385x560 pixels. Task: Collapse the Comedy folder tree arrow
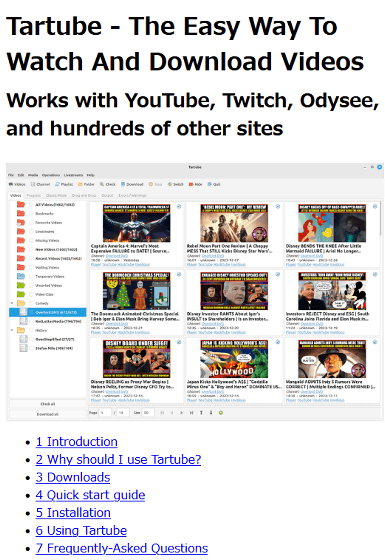pyautogui.click(x=12, y=303)
